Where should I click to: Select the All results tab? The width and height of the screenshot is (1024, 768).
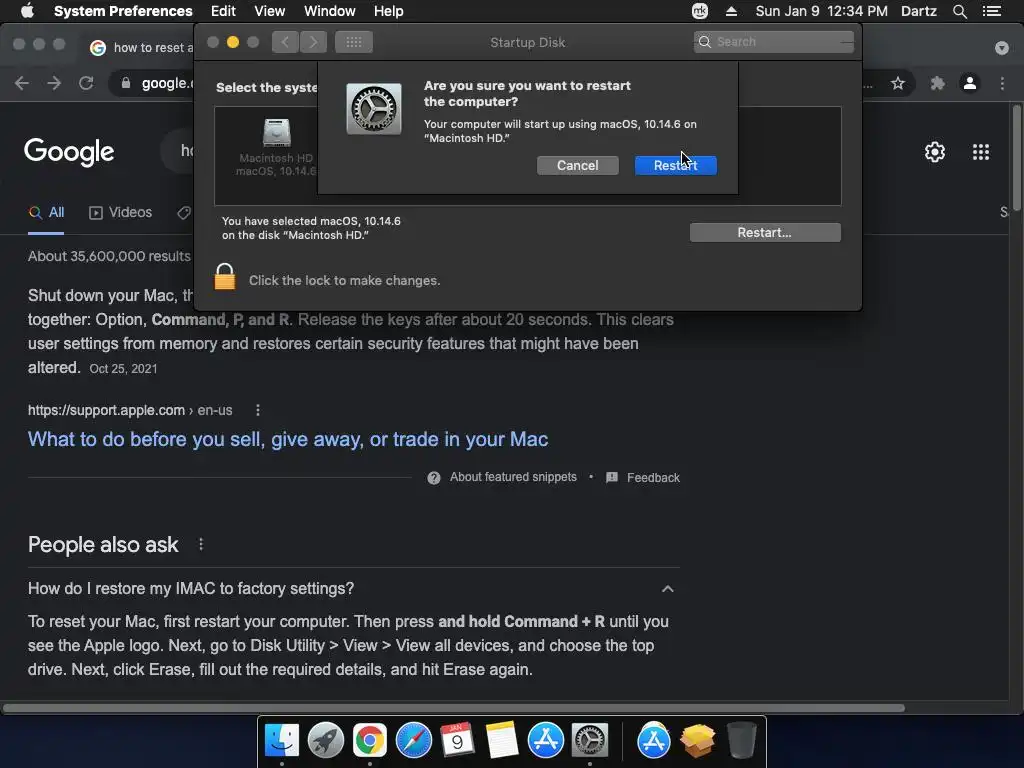(x=46, y=212)
